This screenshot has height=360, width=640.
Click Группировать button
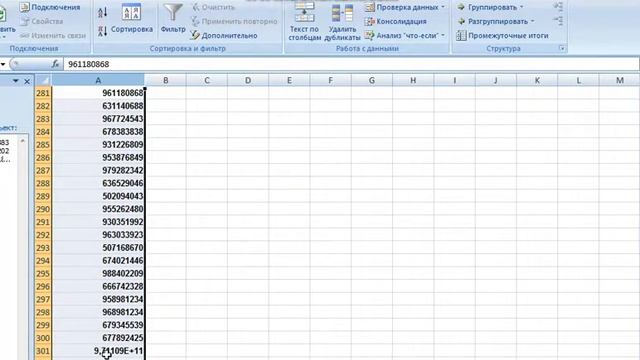coord(490,7)
